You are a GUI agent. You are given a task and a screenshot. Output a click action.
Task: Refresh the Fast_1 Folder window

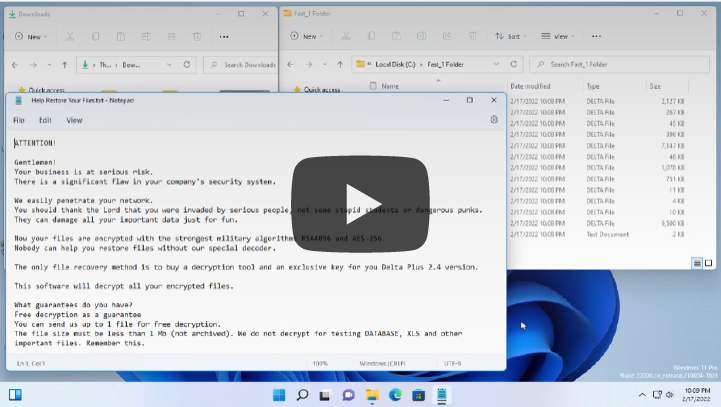[514, 64]
